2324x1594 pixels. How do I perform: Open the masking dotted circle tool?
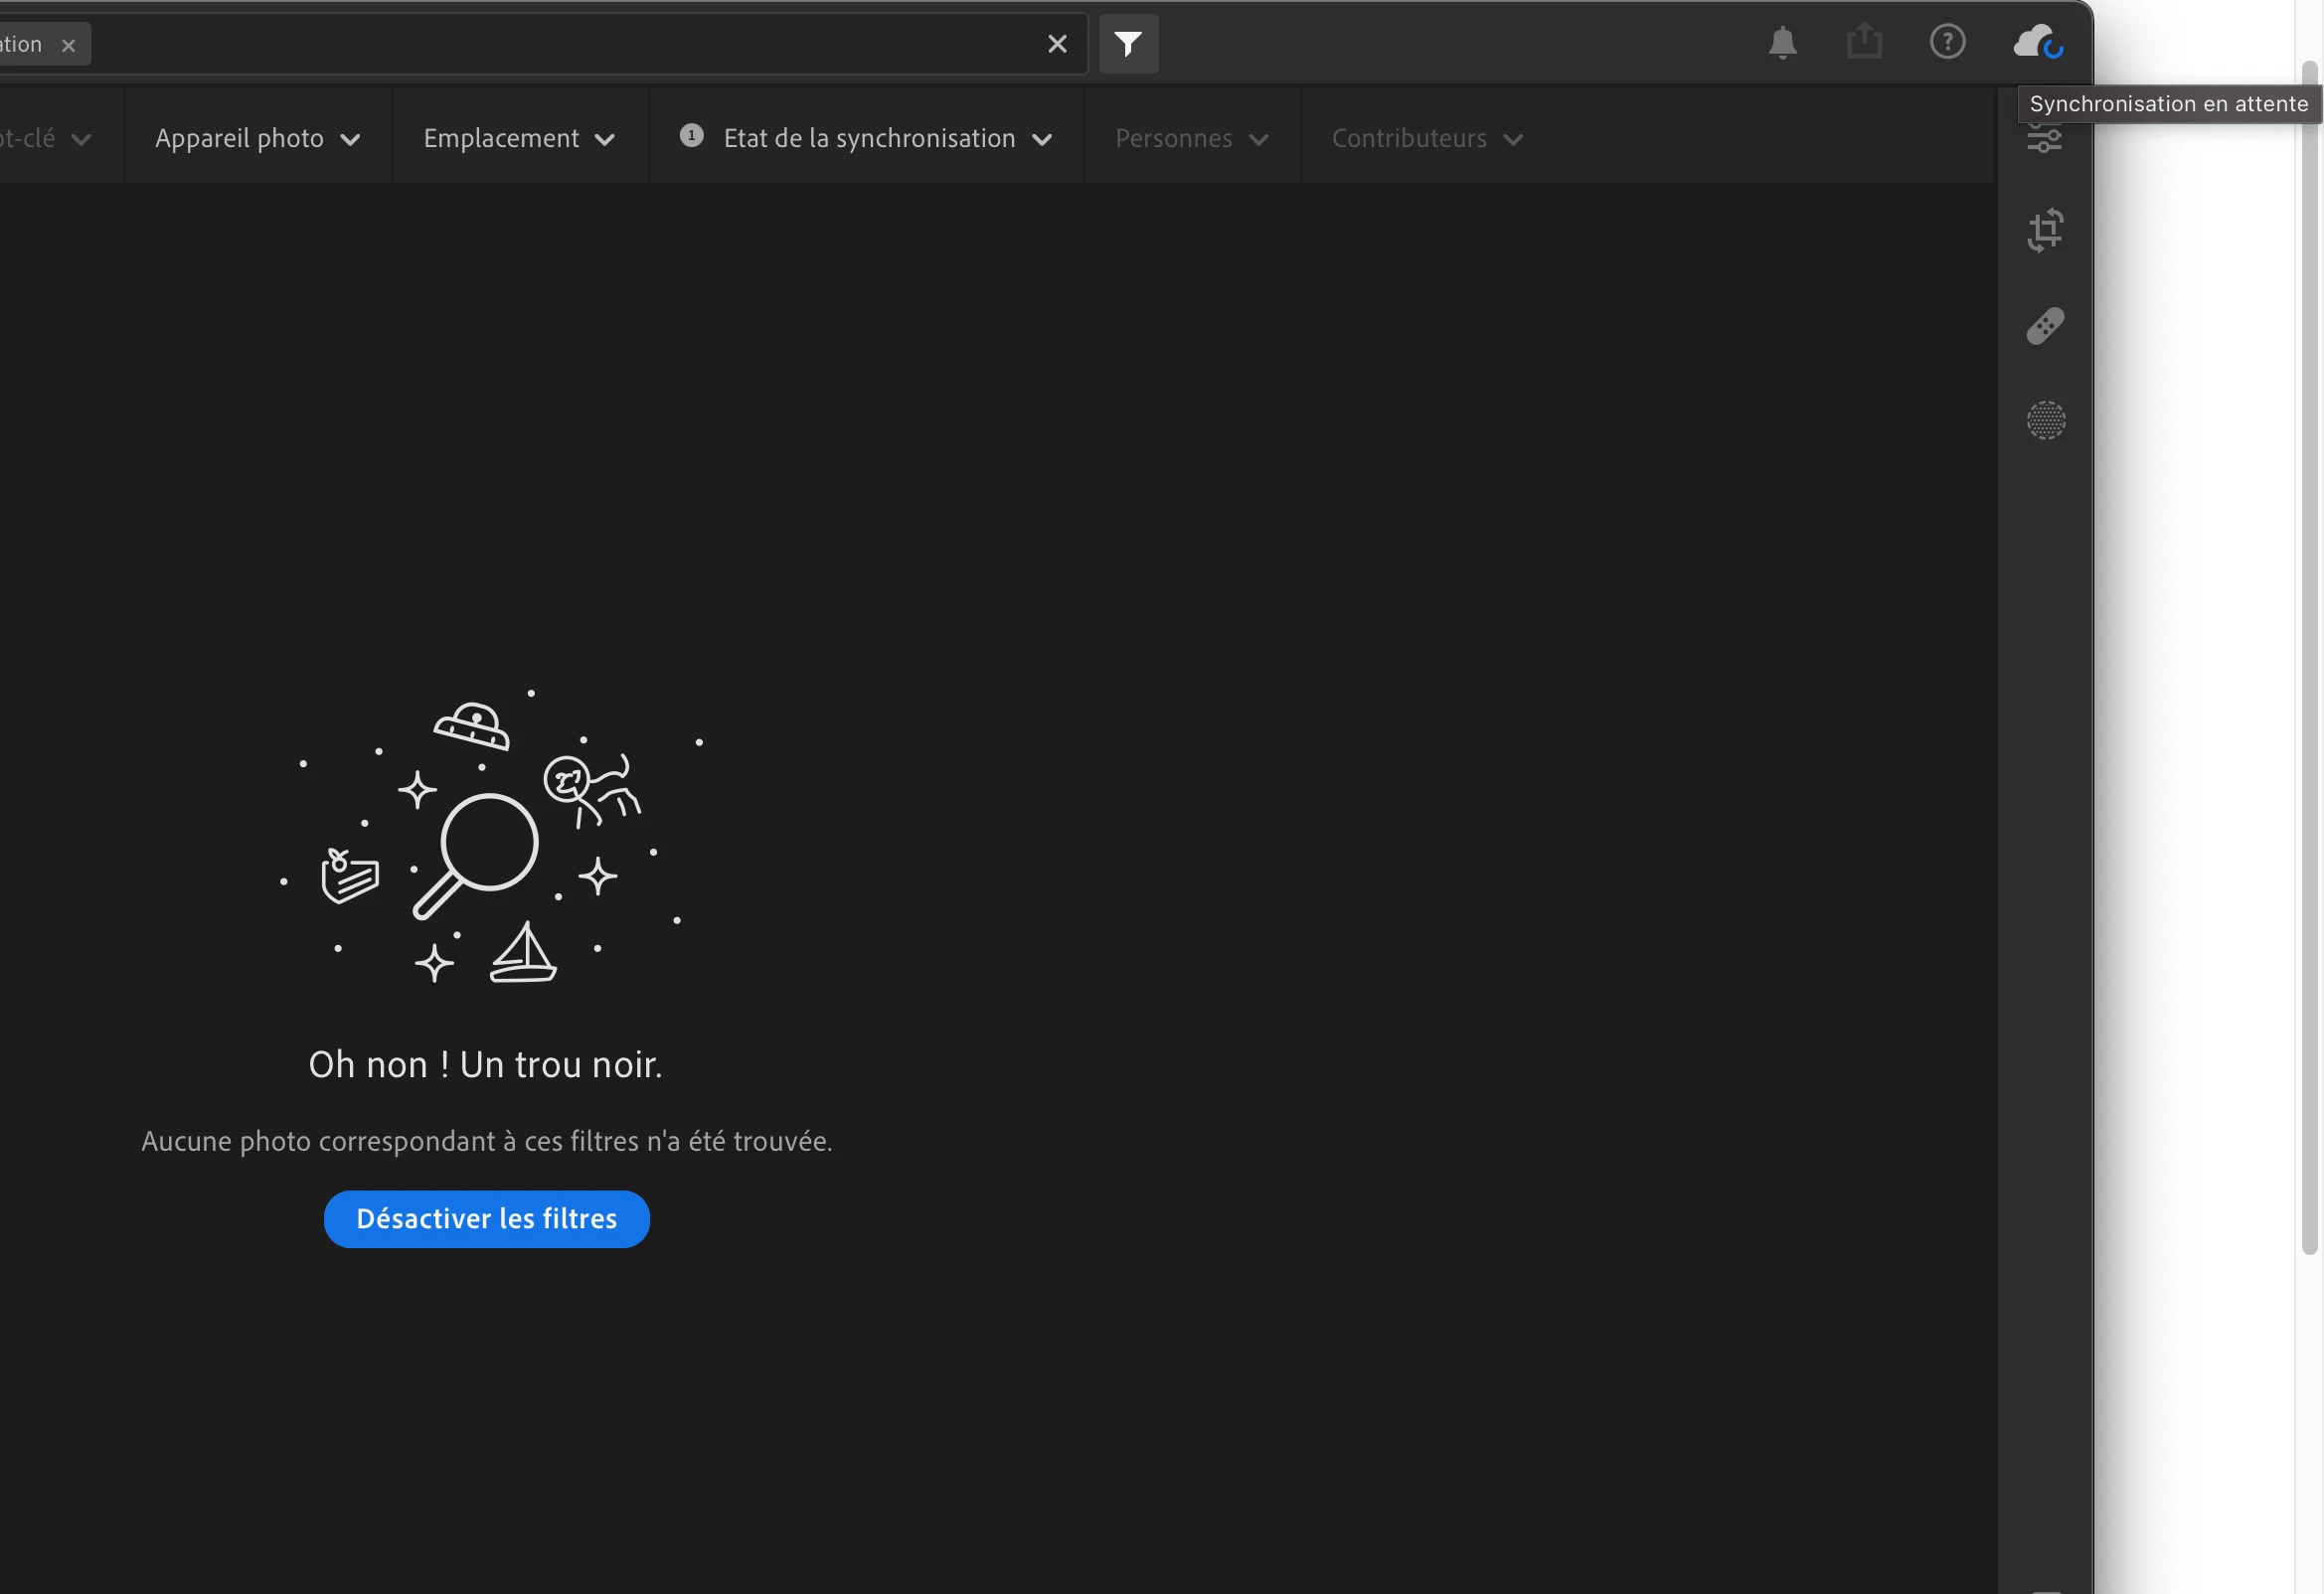[2045, 420]
